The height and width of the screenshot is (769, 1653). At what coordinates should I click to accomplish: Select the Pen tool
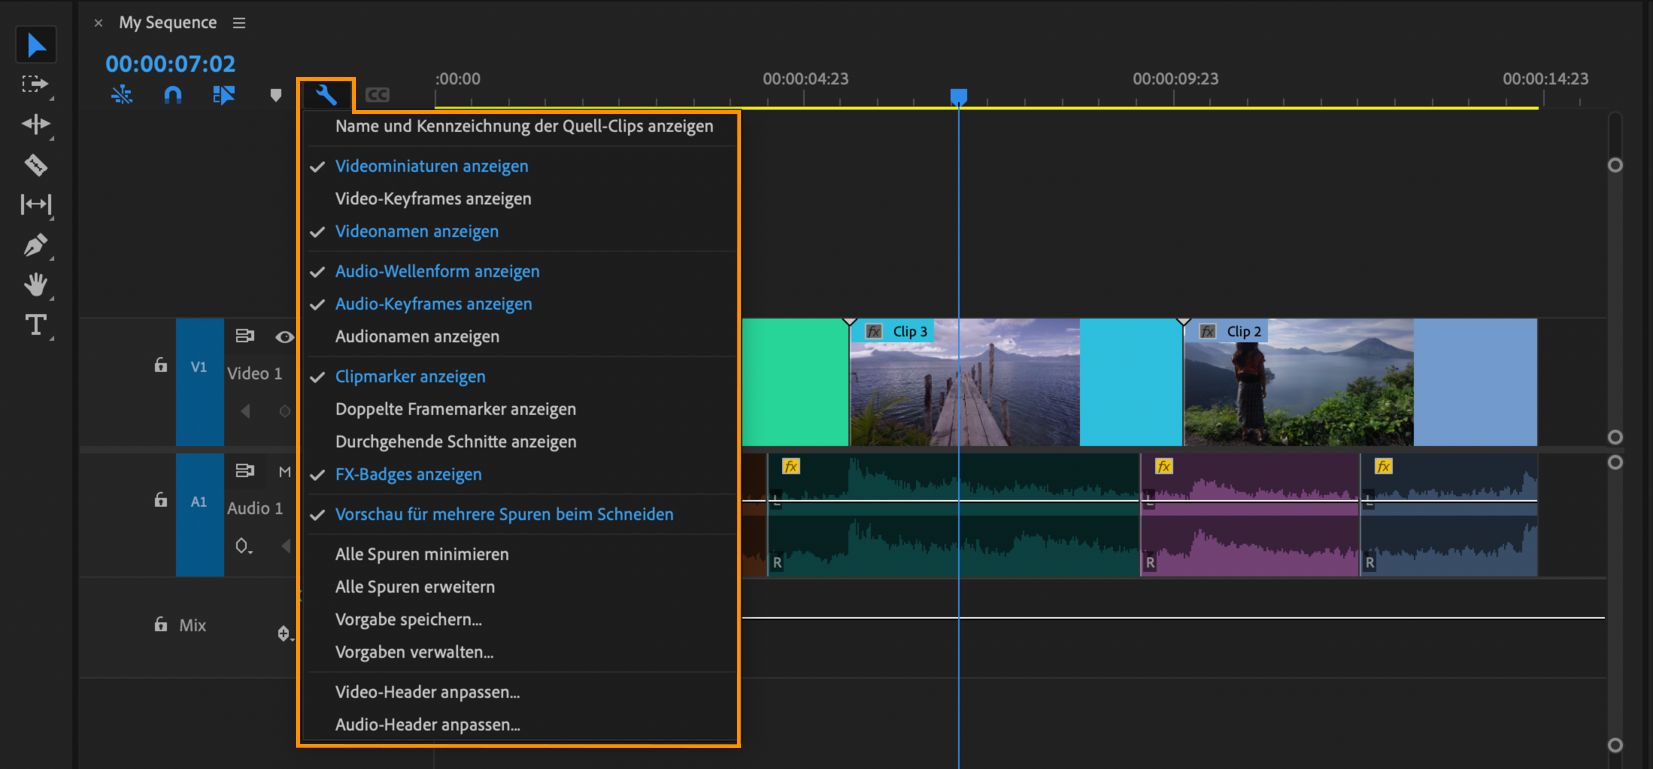(x=36, y=245)
